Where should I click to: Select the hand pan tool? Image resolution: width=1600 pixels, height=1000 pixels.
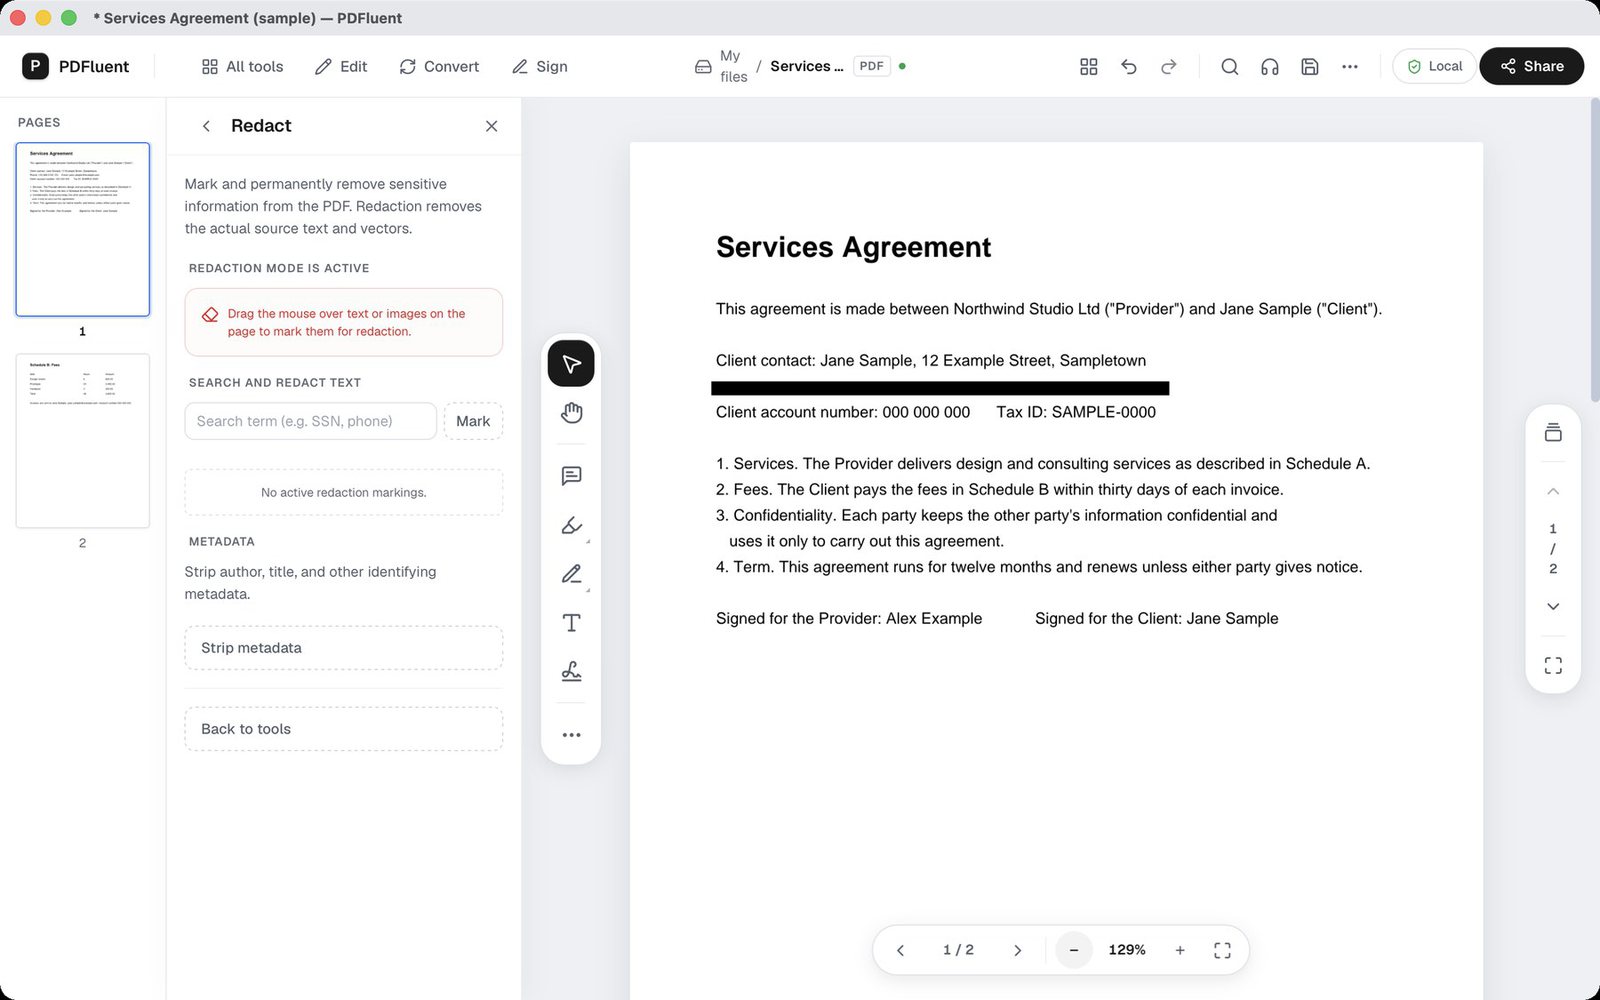(571, 413)
